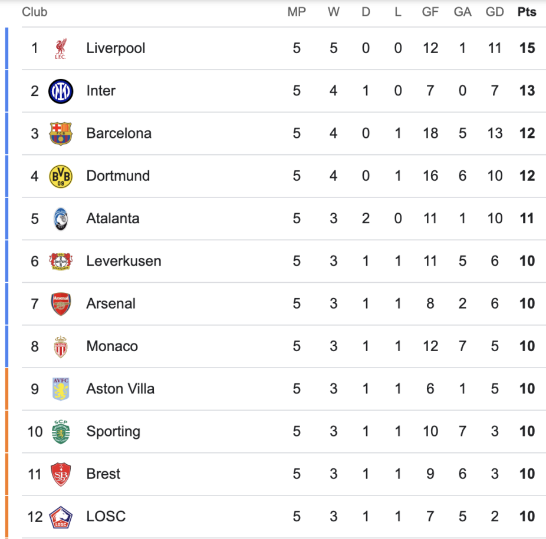The height and width of the screenshot is (539, 546).
Task: Click the Club column header
Action: click(x=34, y=12)
